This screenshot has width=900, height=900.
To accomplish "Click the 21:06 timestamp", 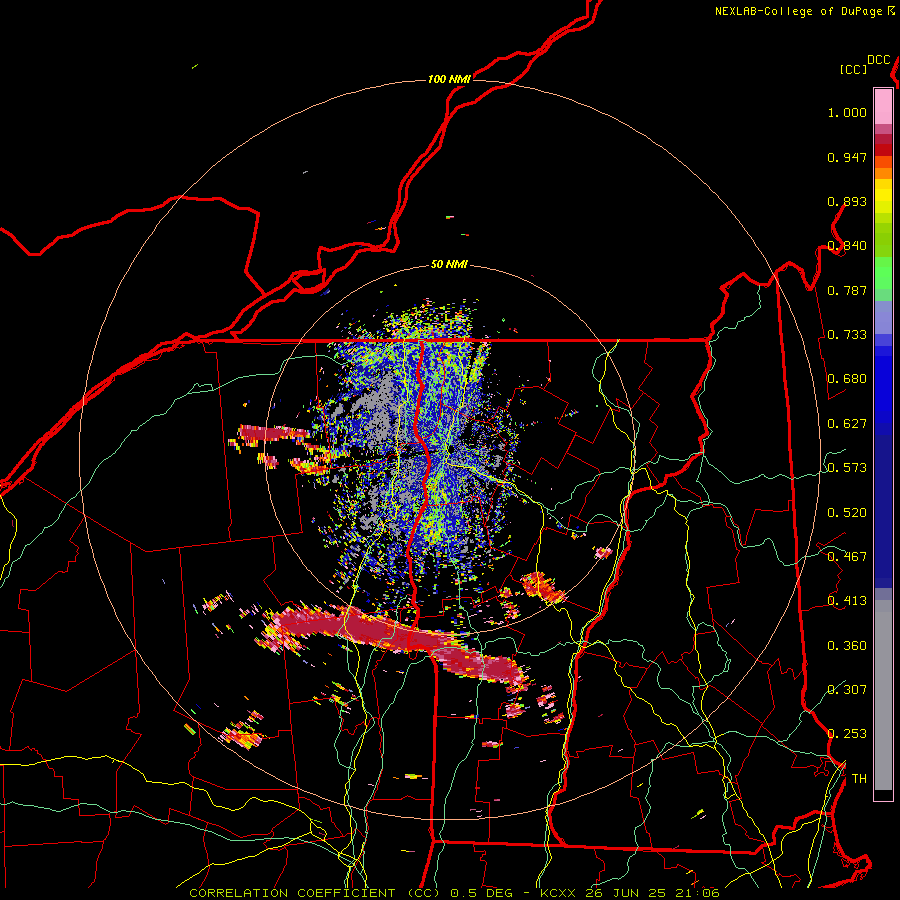I will point(697,893).
